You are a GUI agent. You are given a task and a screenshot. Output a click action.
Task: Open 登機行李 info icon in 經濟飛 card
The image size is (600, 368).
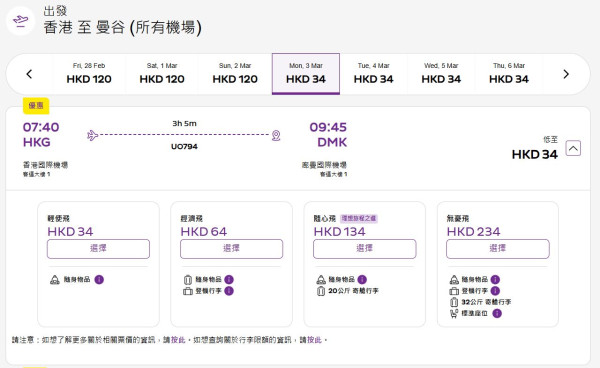(x=229, y=291)
